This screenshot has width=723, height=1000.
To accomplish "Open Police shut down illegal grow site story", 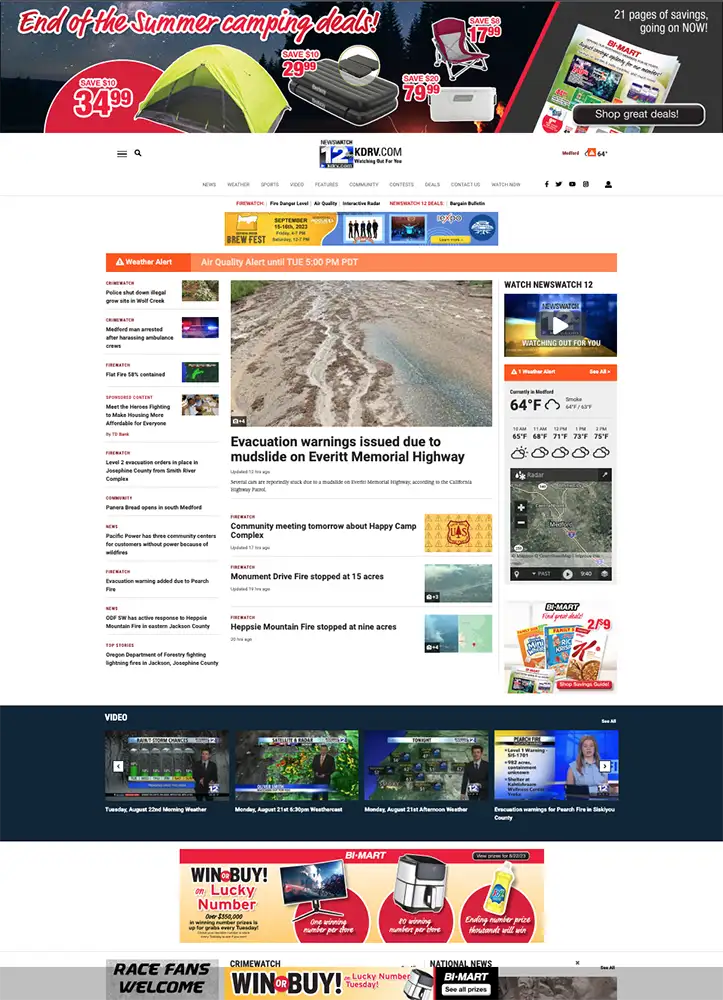I will (136, 297).
